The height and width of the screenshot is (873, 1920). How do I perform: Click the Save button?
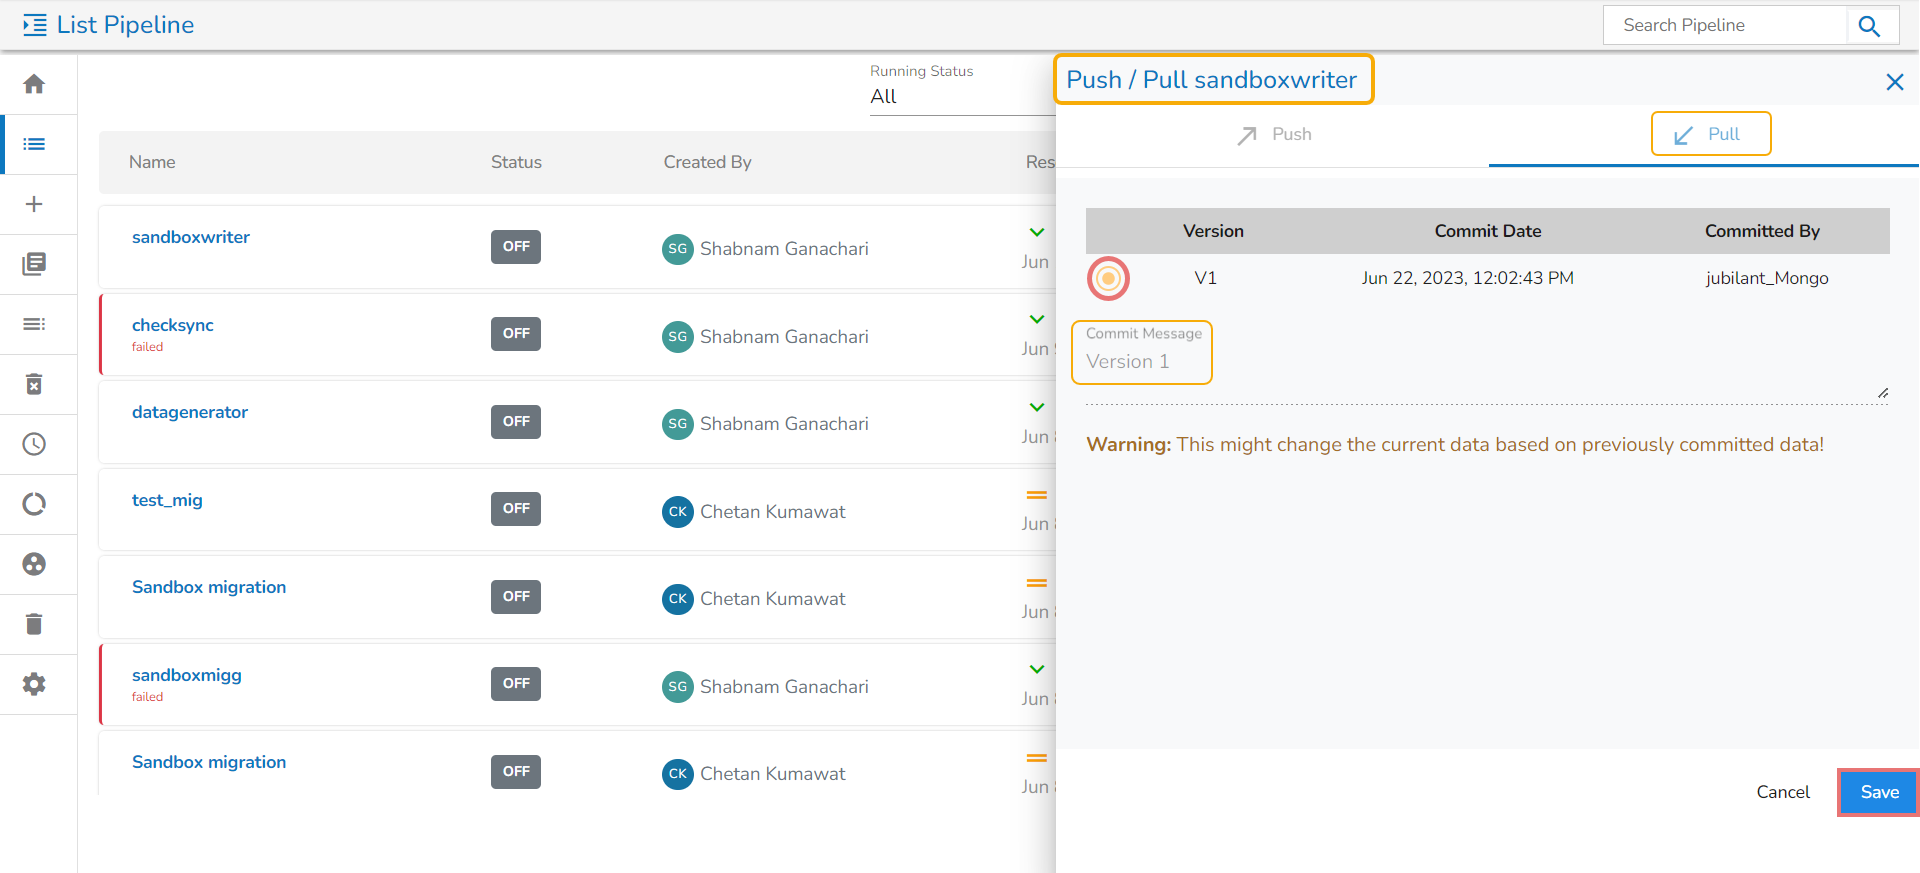(1878, 792)
